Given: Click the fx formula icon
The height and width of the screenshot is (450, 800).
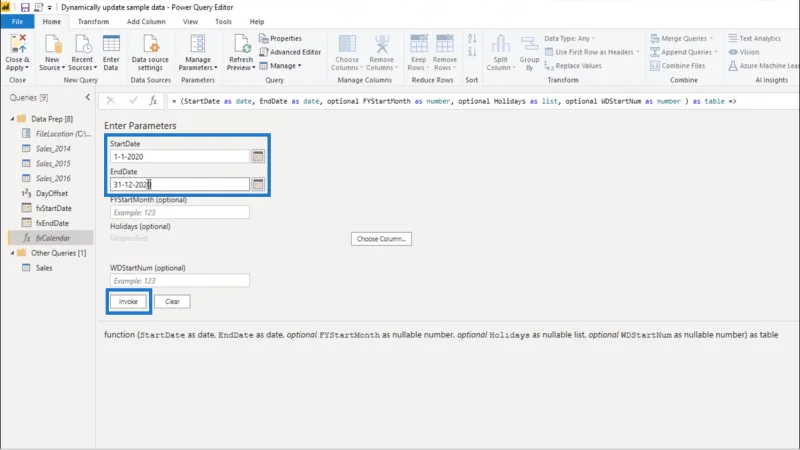Looking at the screenshot, I should click(153, 101).
